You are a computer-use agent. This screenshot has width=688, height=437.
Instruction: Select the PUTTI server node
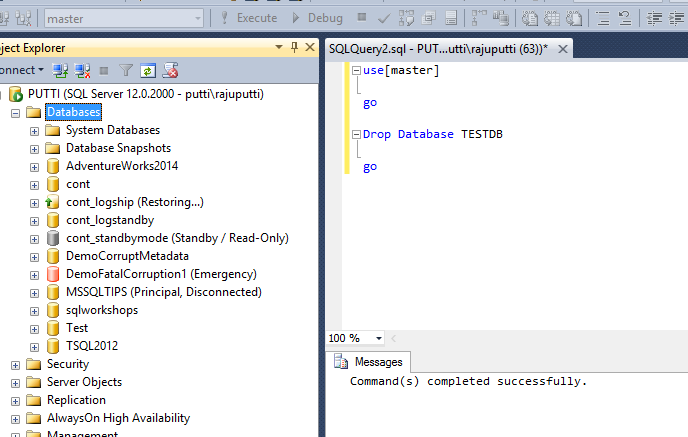(146, 94)
